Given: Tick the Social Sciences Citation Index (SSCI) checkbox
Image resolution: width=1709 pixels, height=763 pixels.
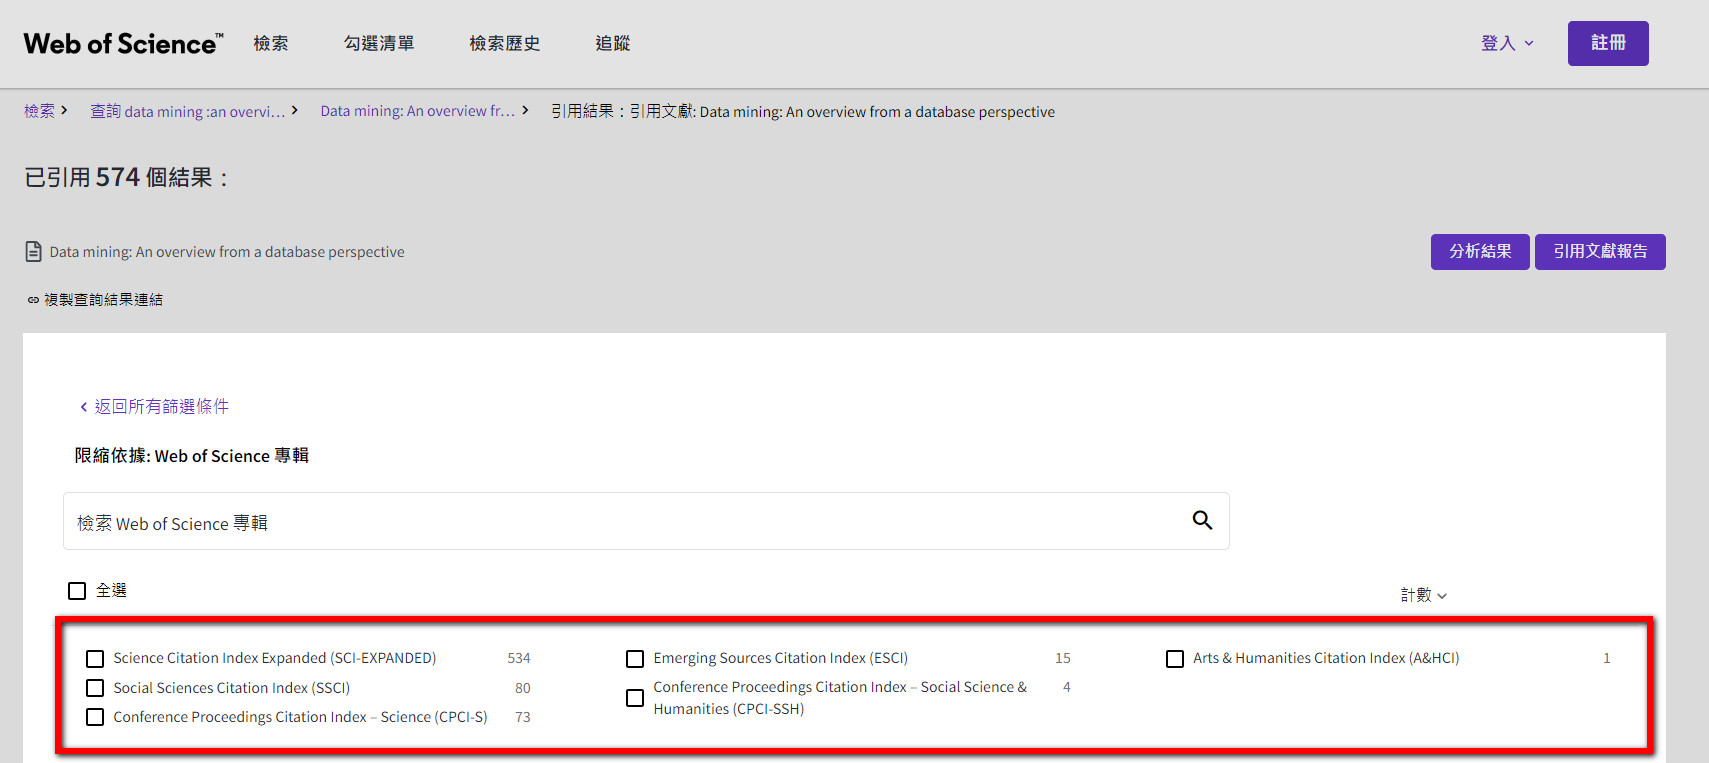Looking at the screenshot, I should pyautogui.click(x=95, y=688).
